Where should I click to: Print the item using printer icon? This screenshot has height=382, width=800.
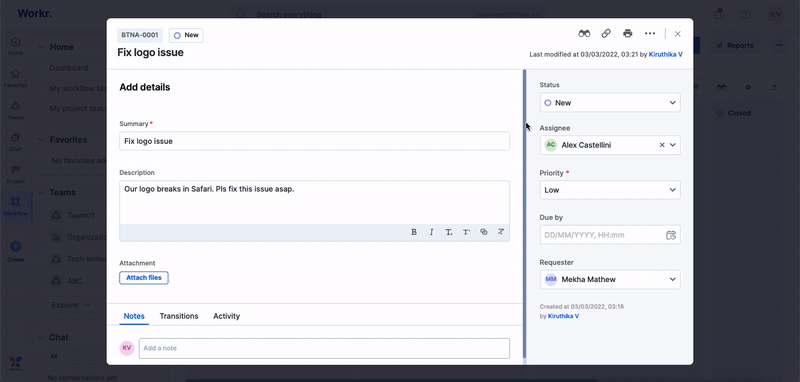[628, 34]
